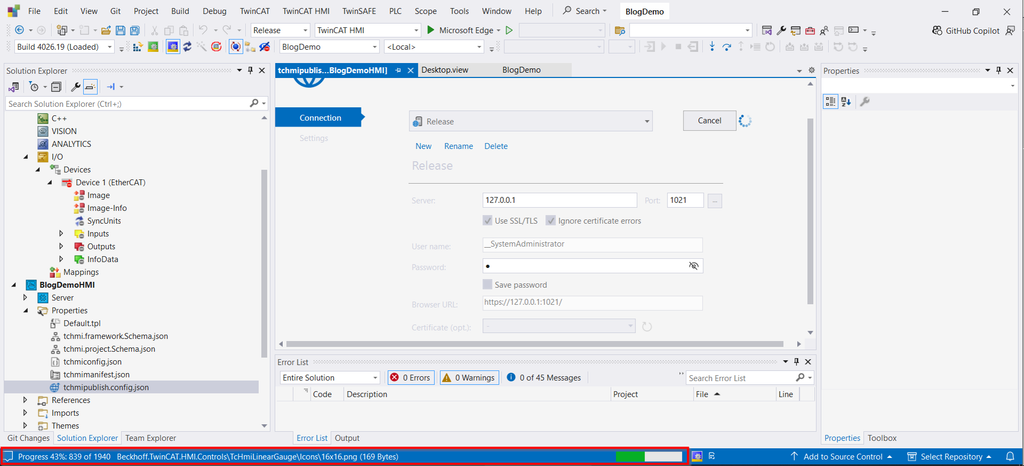Click the Start Without Debugging outline arrow
This screenshot has width=1024, height=466.
(x=509, y=30)
